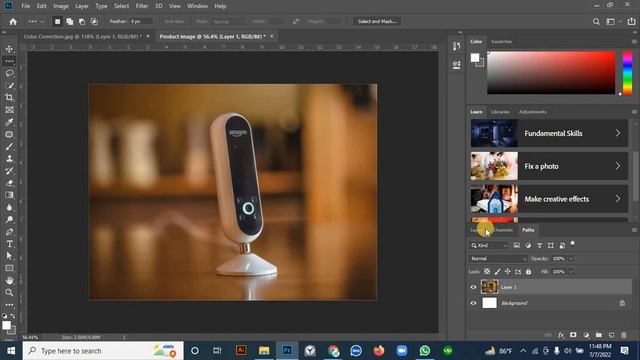Select the Move tool
Screen dimensions: 640x360
coord(9,49)
